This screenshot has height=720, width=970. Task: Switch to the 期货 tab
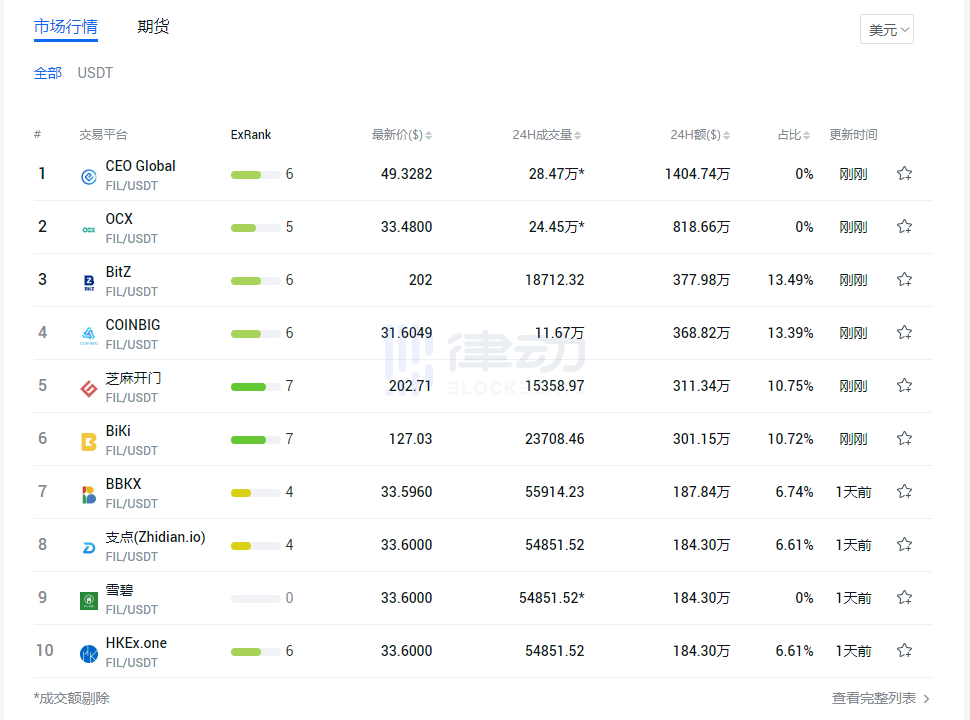click(x=153, y=27)
